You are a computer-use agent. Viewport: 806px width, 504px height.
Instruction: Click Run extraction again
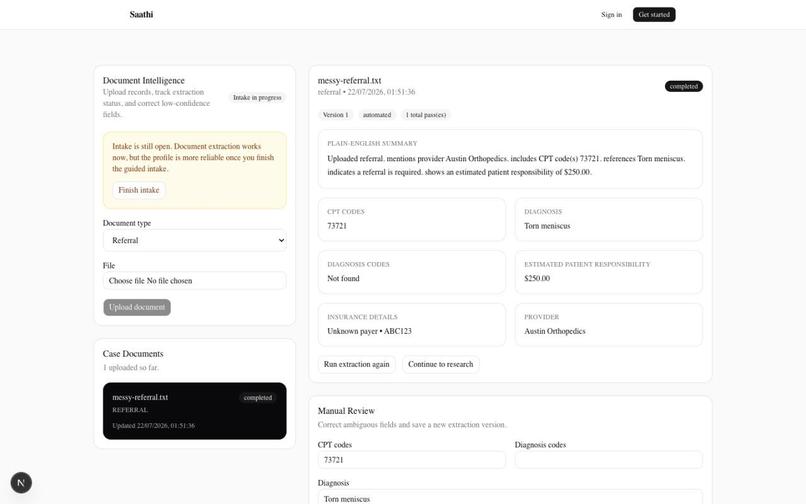pos(356,364)
